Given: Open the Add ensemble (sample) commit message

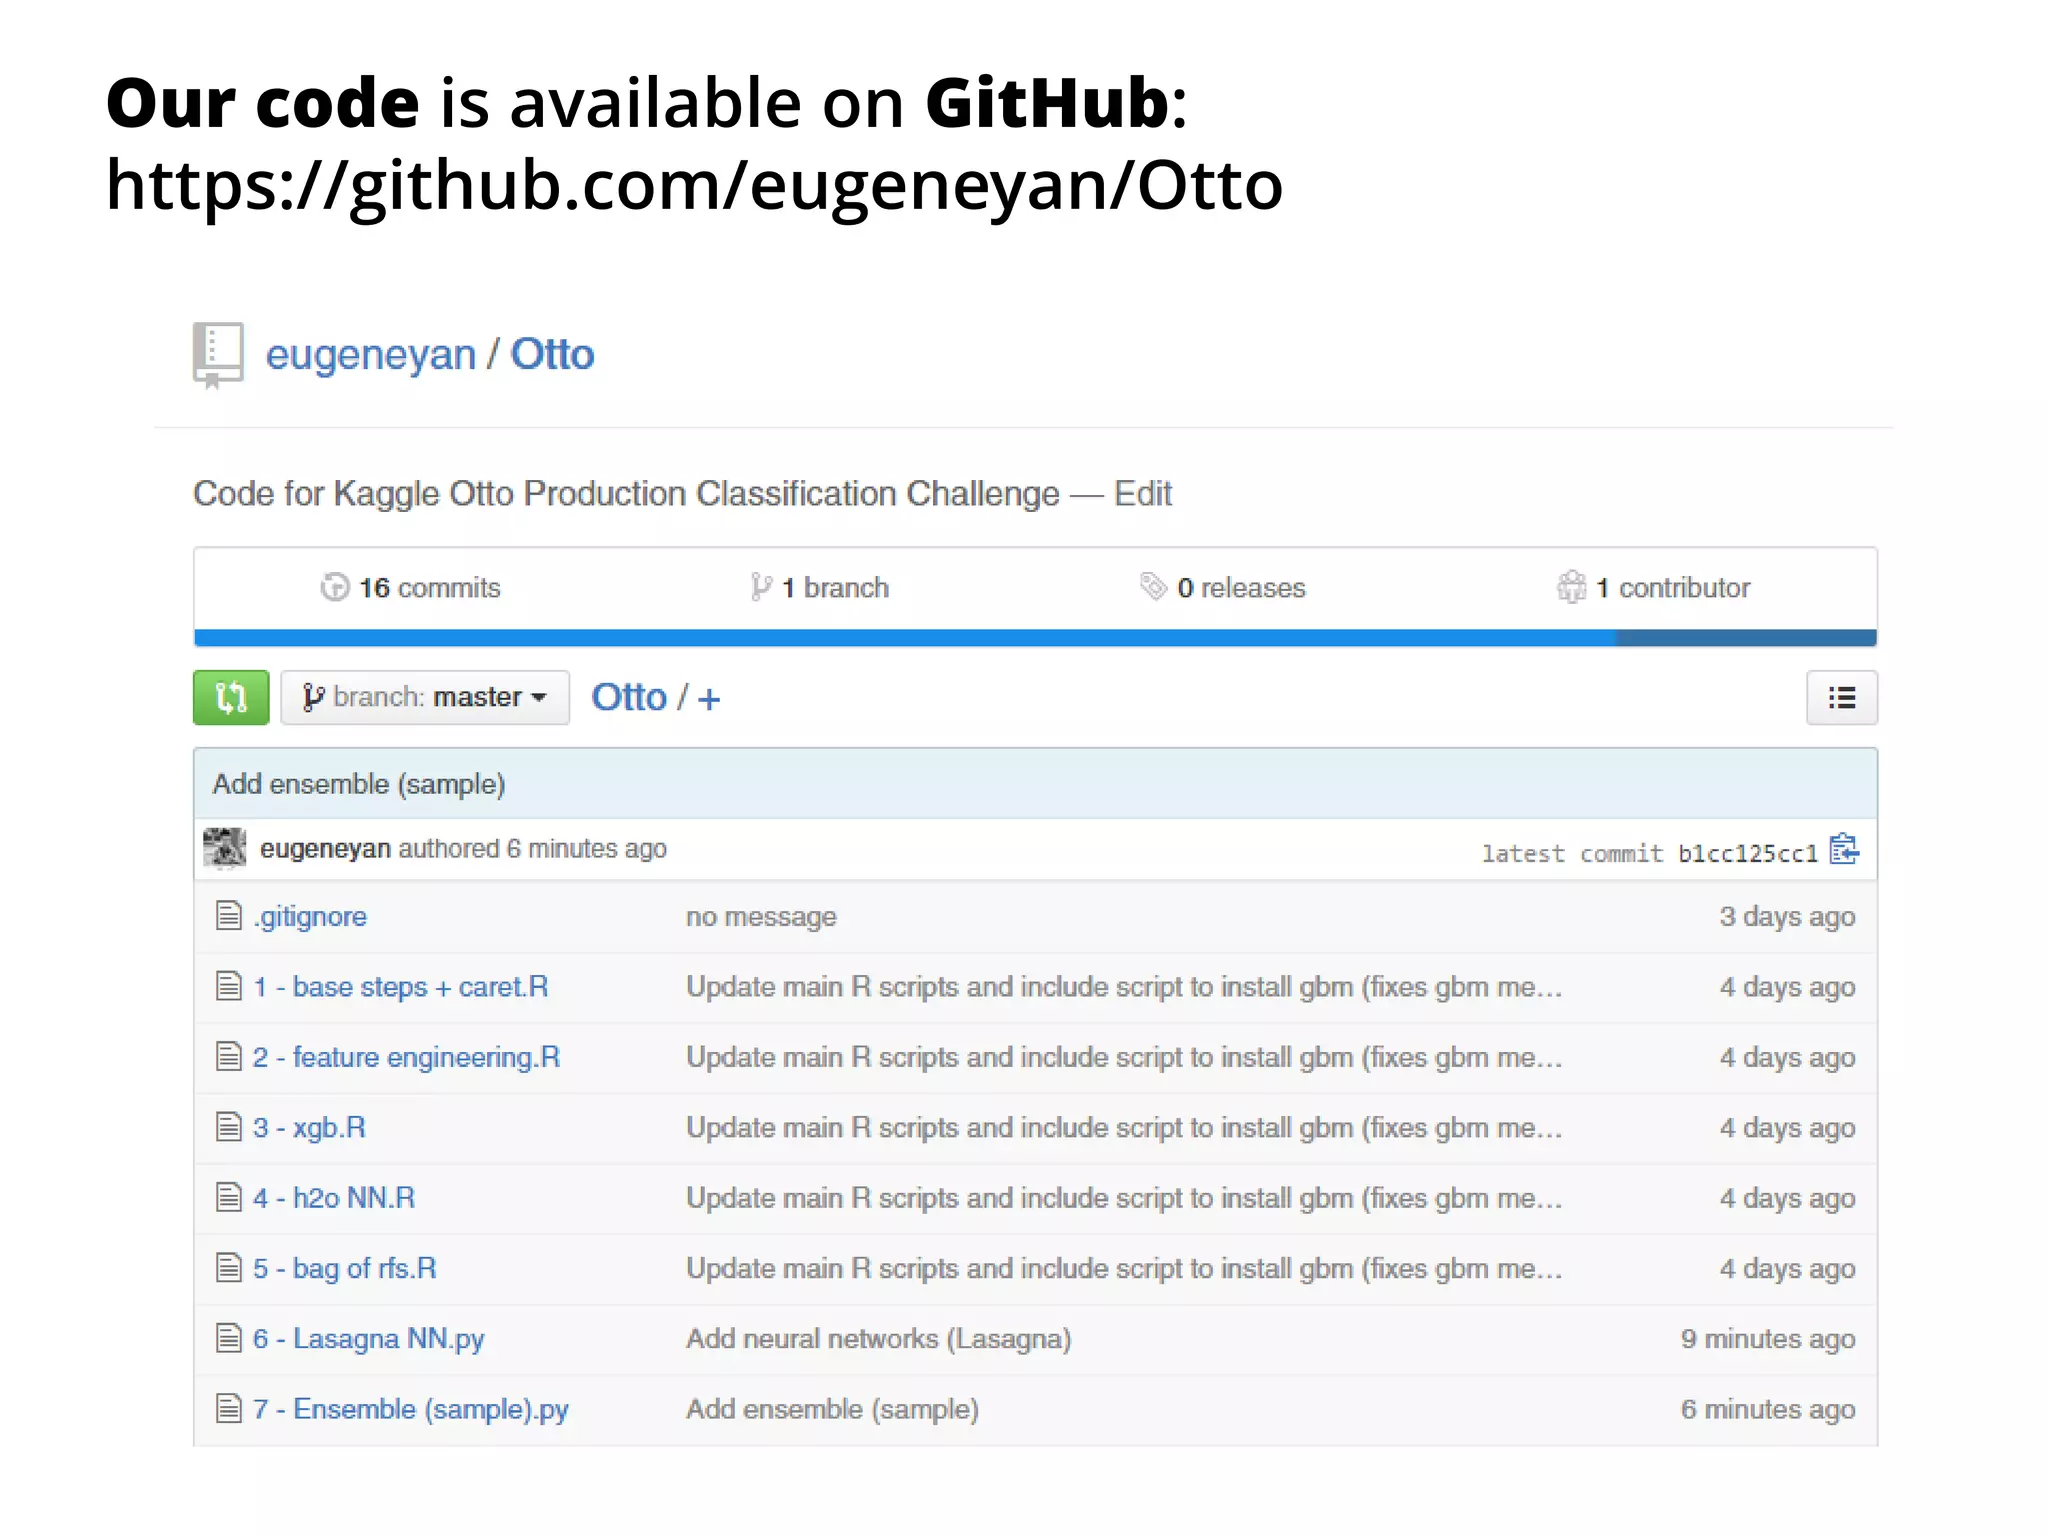Looking at the screenshot, I should pos(359,784).
